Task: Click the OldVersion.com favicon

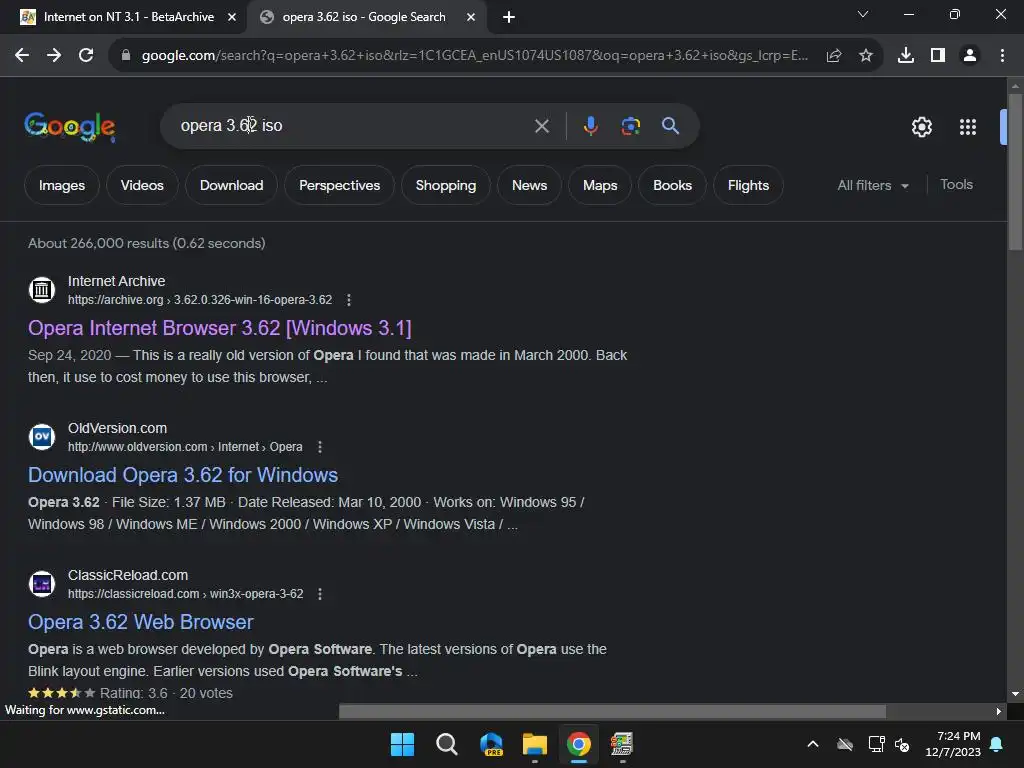Action: pos(42,436)
